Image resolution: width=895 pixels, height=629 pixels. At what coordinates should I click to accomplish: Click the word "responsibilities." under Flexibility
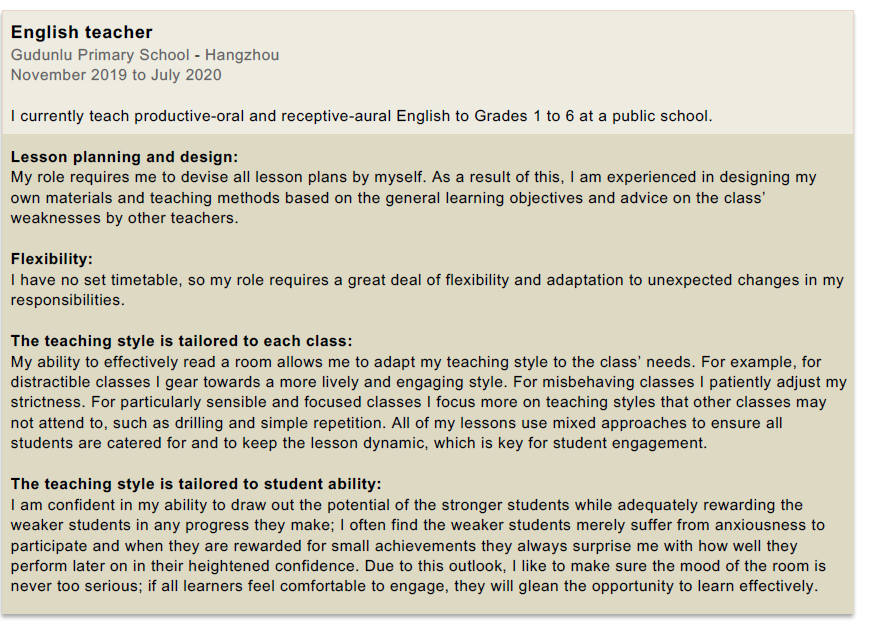pyautogui.click(x=68, y=300)
